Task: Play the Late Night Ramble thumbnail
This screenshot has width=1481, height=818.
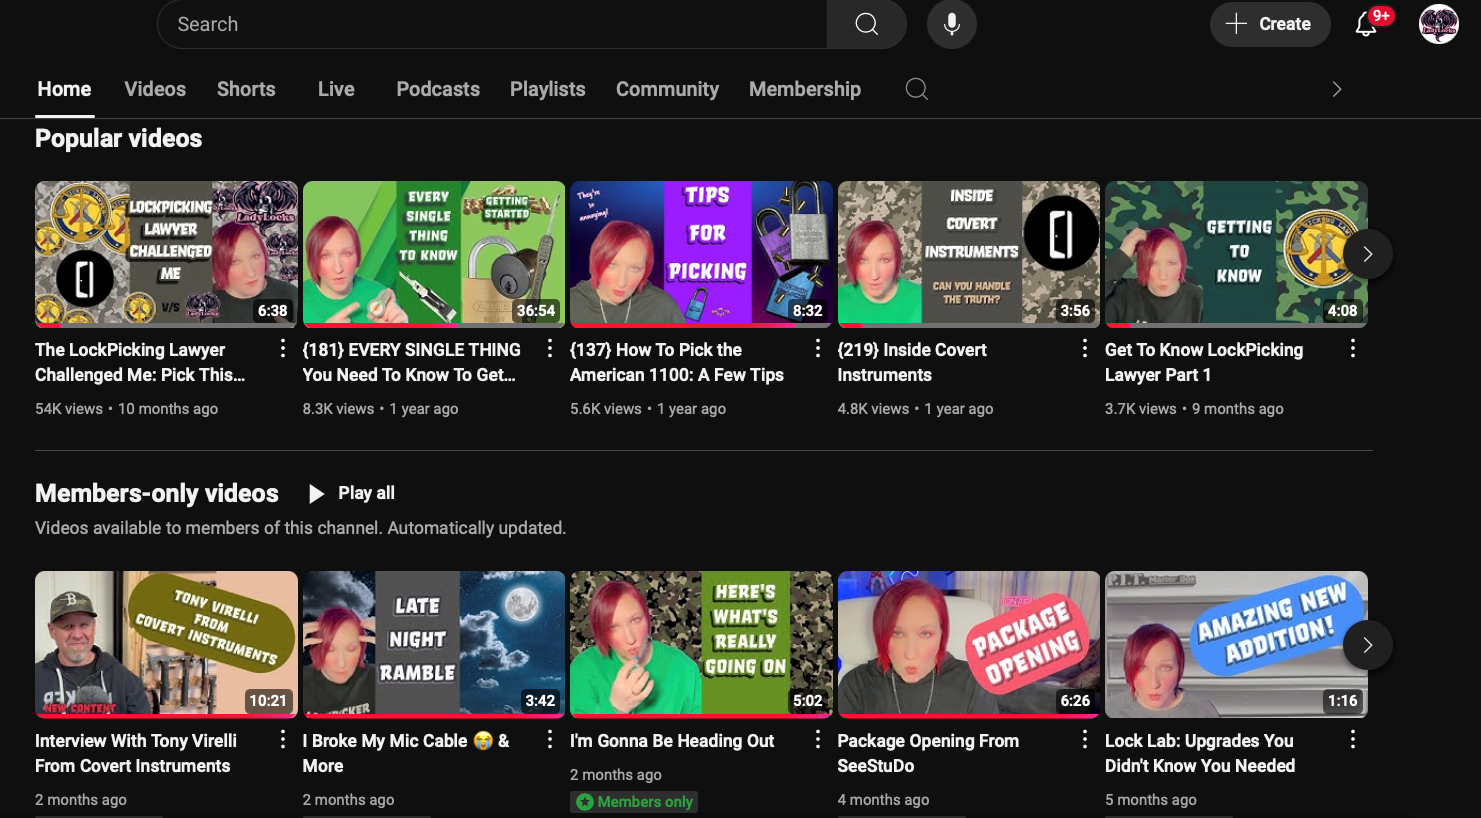Action: click(x=434, y=644)
